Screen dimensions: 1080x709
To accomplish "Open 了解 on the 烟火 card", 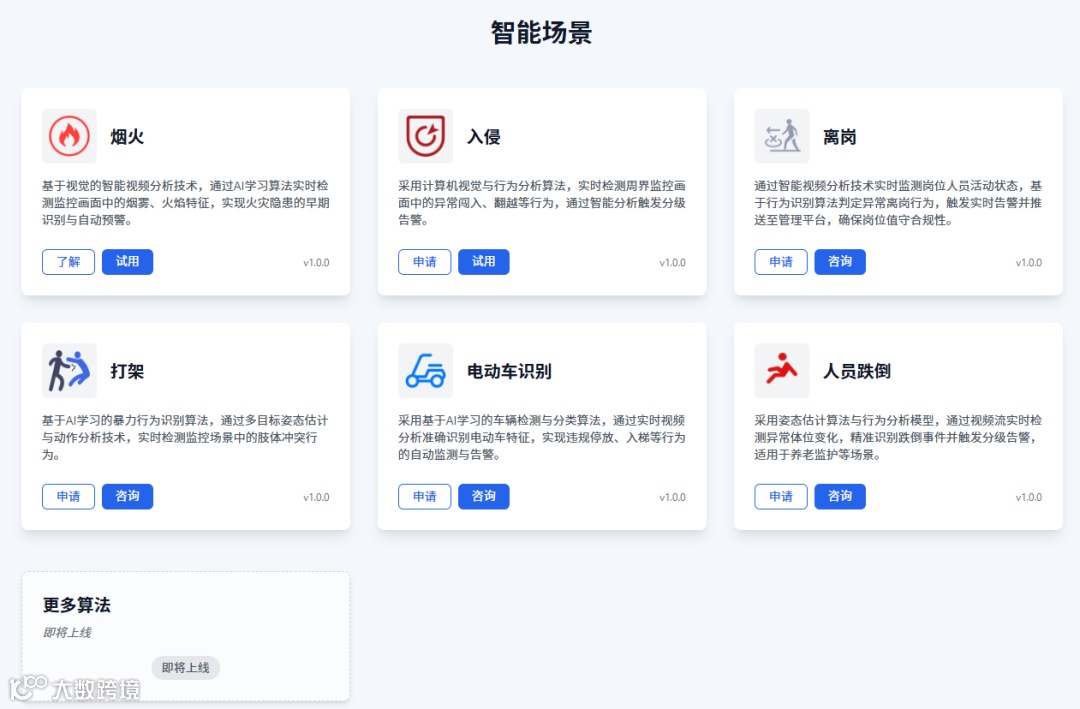I will [x=68, y=262].
